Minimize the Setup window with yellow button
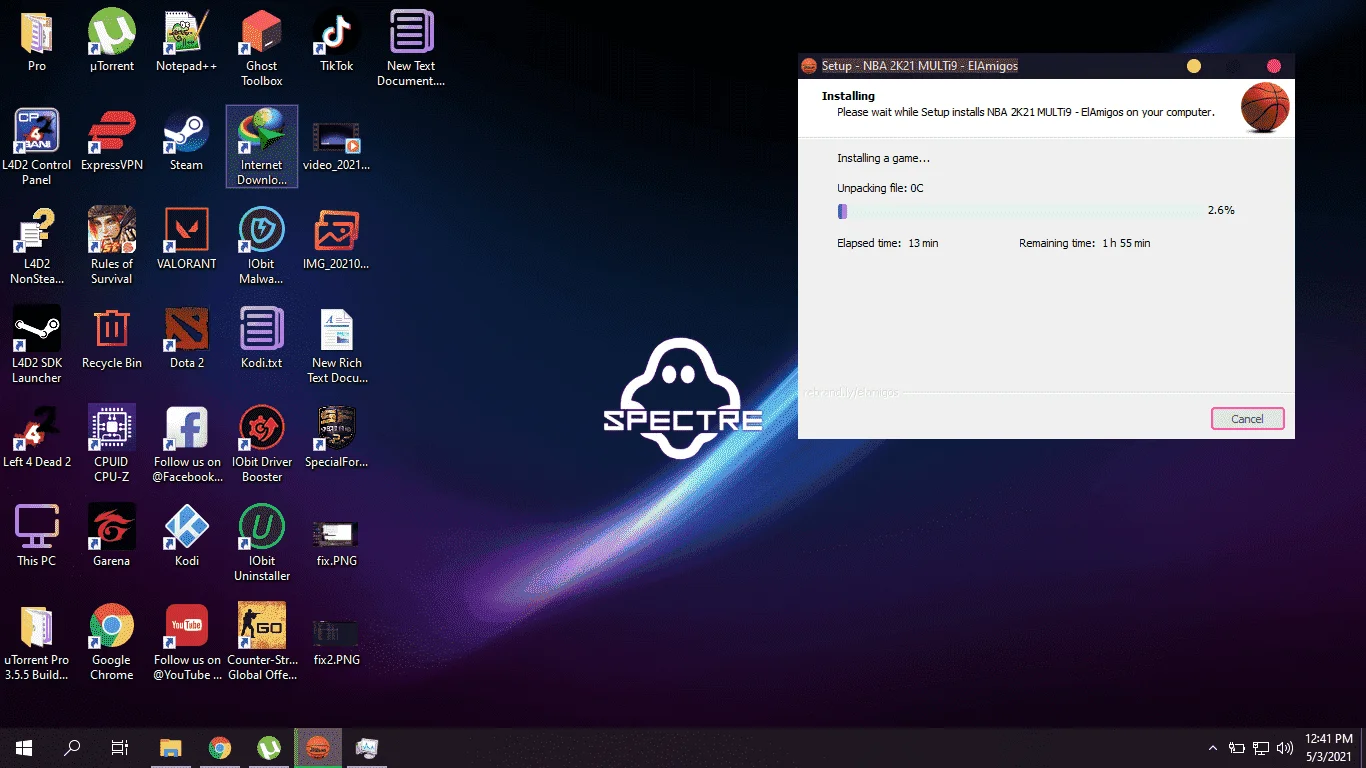The width and height of the screenshot is (1366, 768). click(x=1193, y=66)
